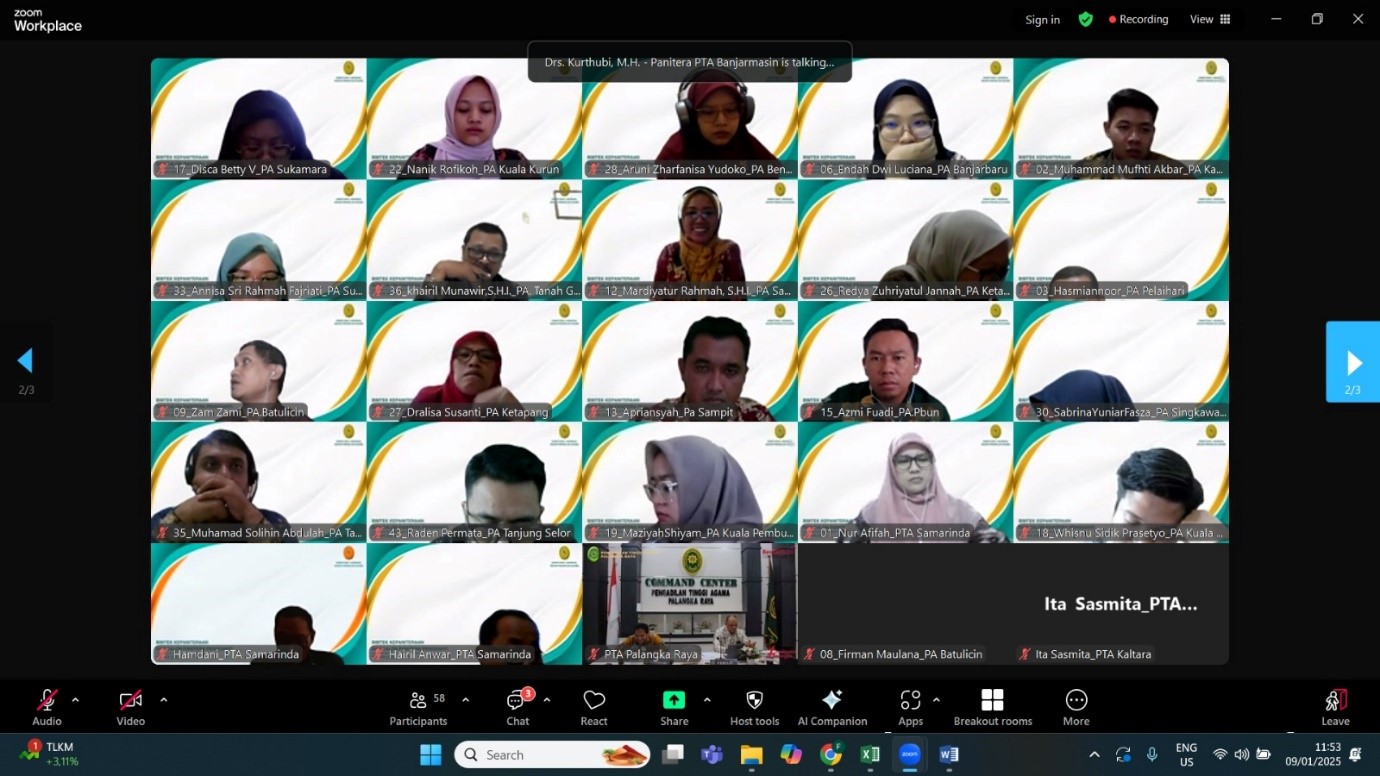
Task: Open Host tools shield
Action: tap(754, 707)
